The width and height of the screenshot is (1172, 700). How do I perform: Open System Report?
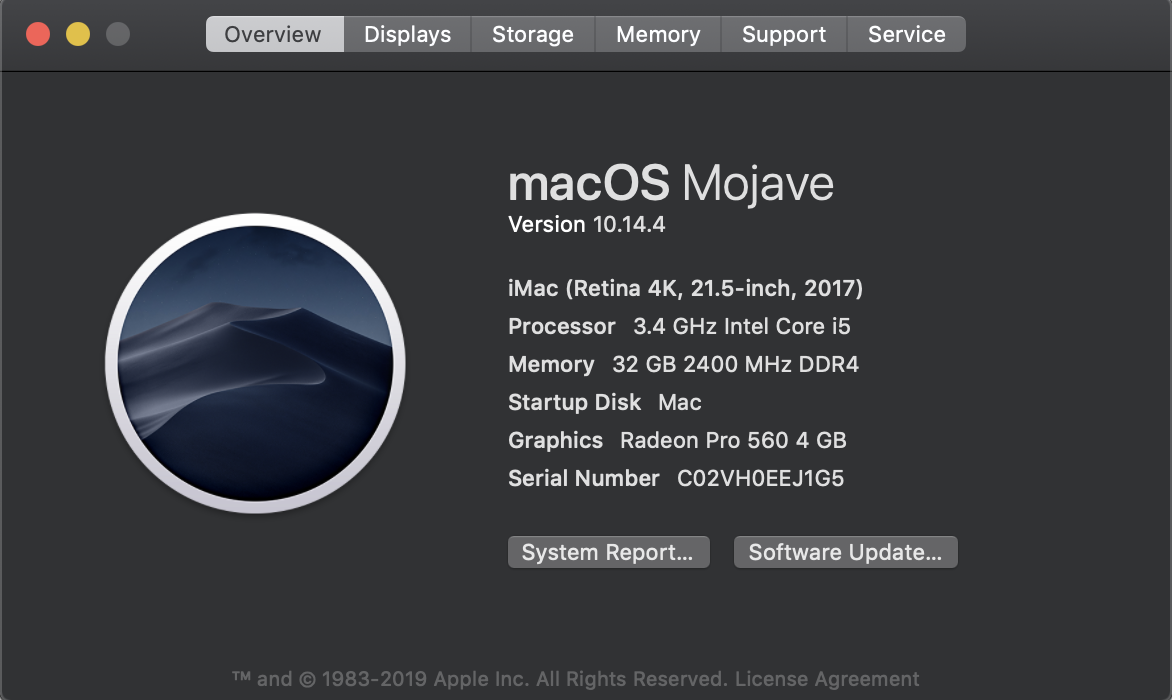[608, 553]
